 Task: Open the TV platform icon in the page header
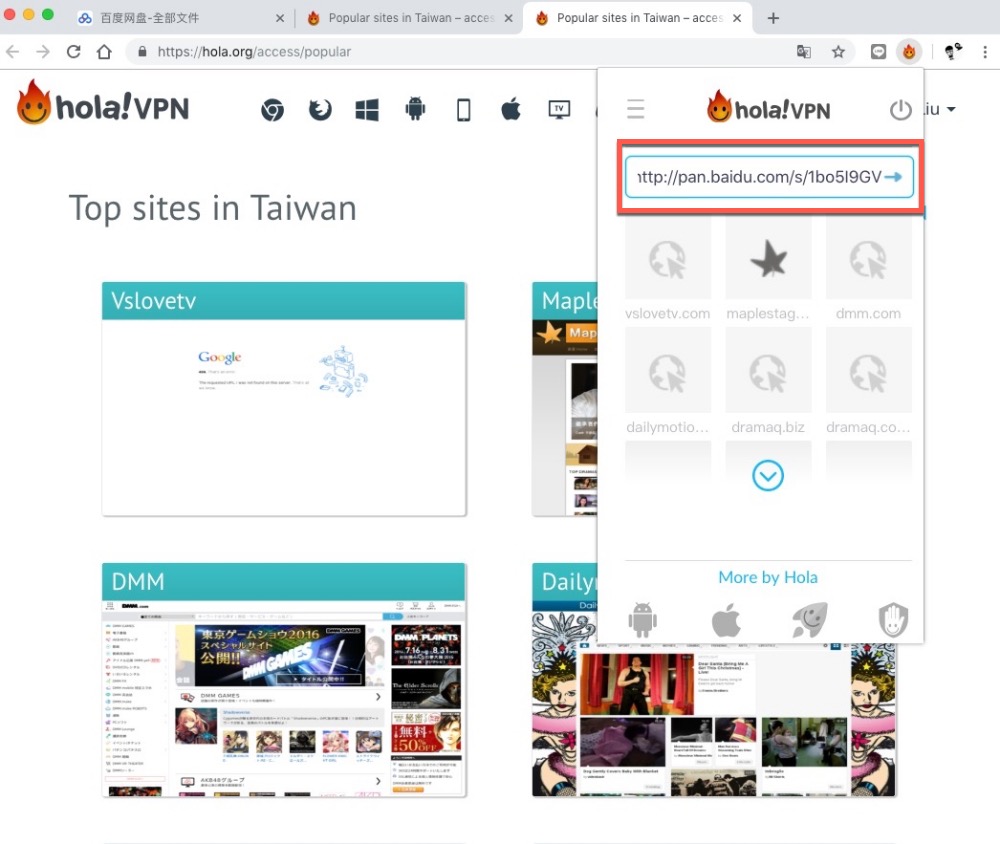click(559, 109)
